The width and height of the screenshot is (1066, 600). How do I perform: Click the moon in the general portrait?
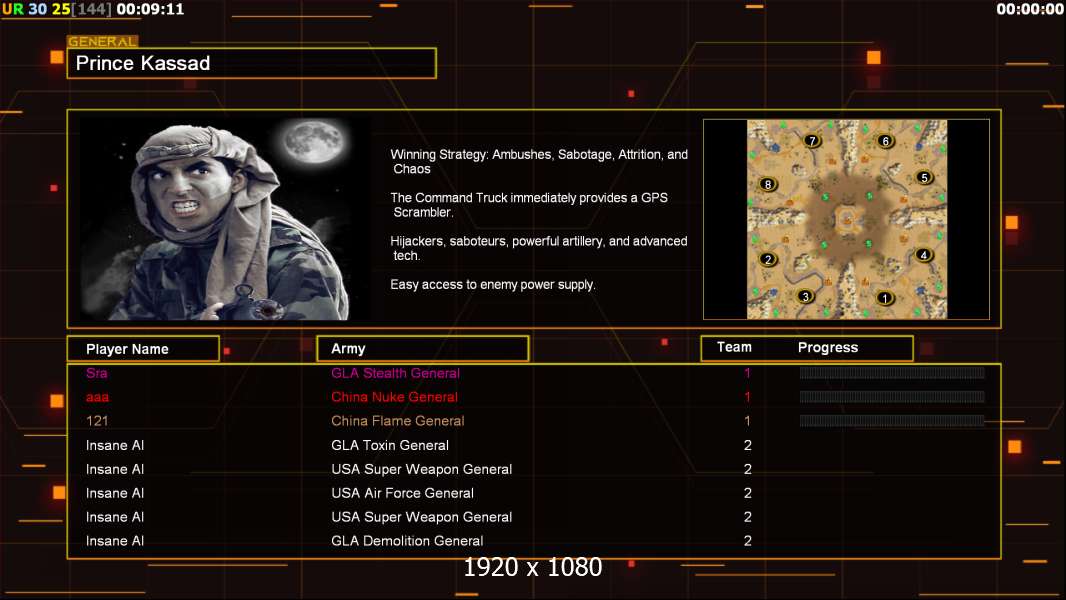[313, 141]
